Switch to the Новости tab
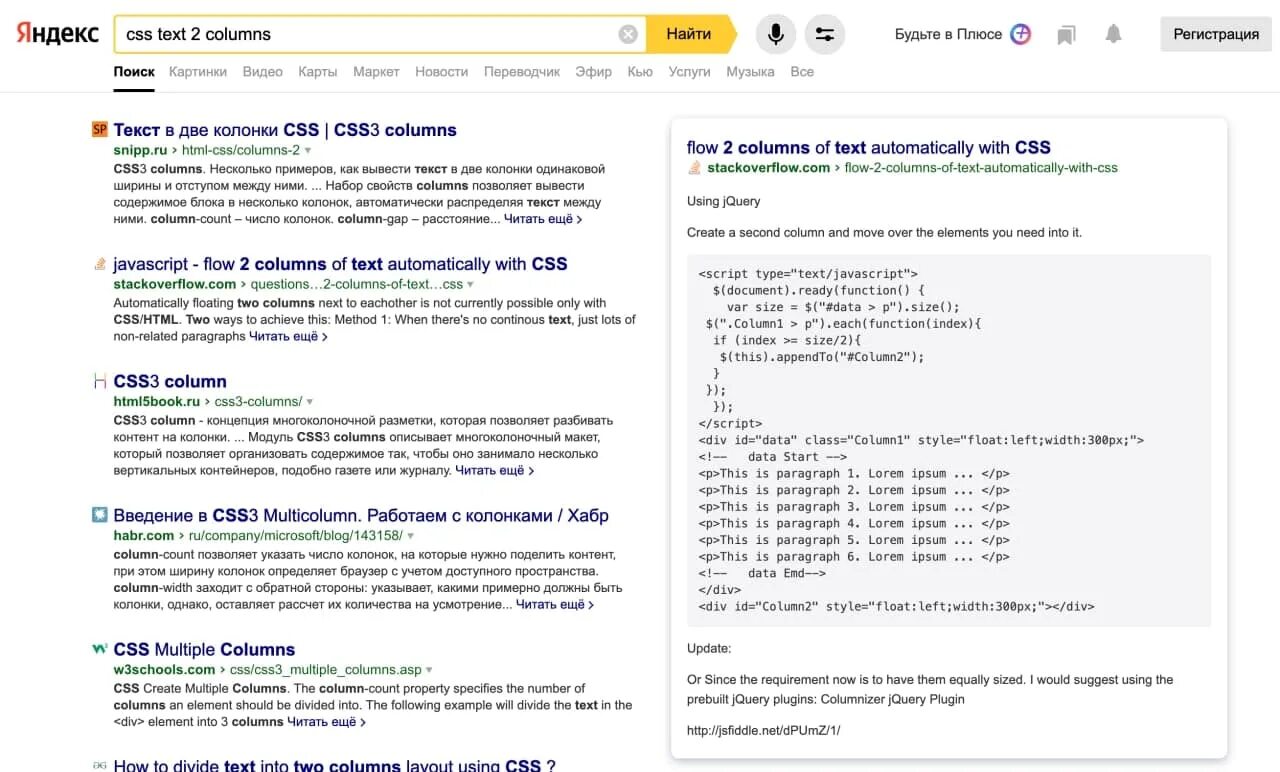The height and width of the screenshot is (772, 1280). point(441,72)
